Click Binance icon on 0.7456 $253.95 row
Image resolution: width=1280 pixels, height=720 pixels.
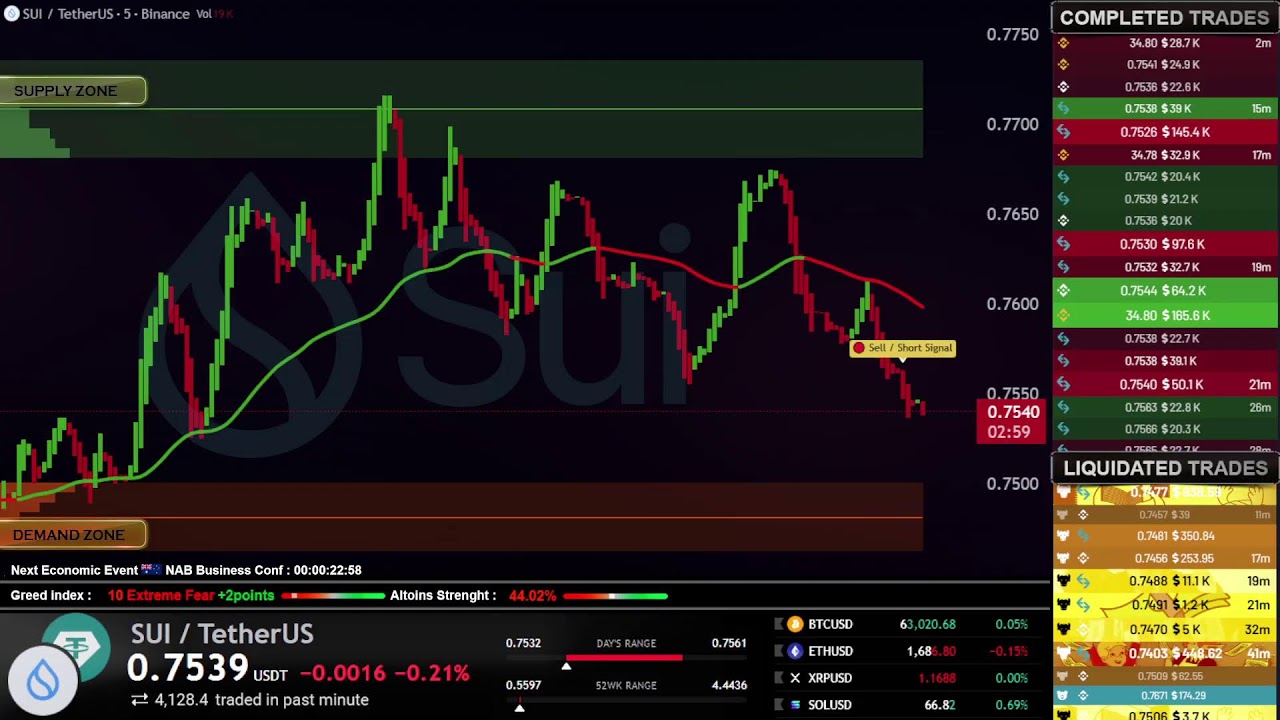1083,559
